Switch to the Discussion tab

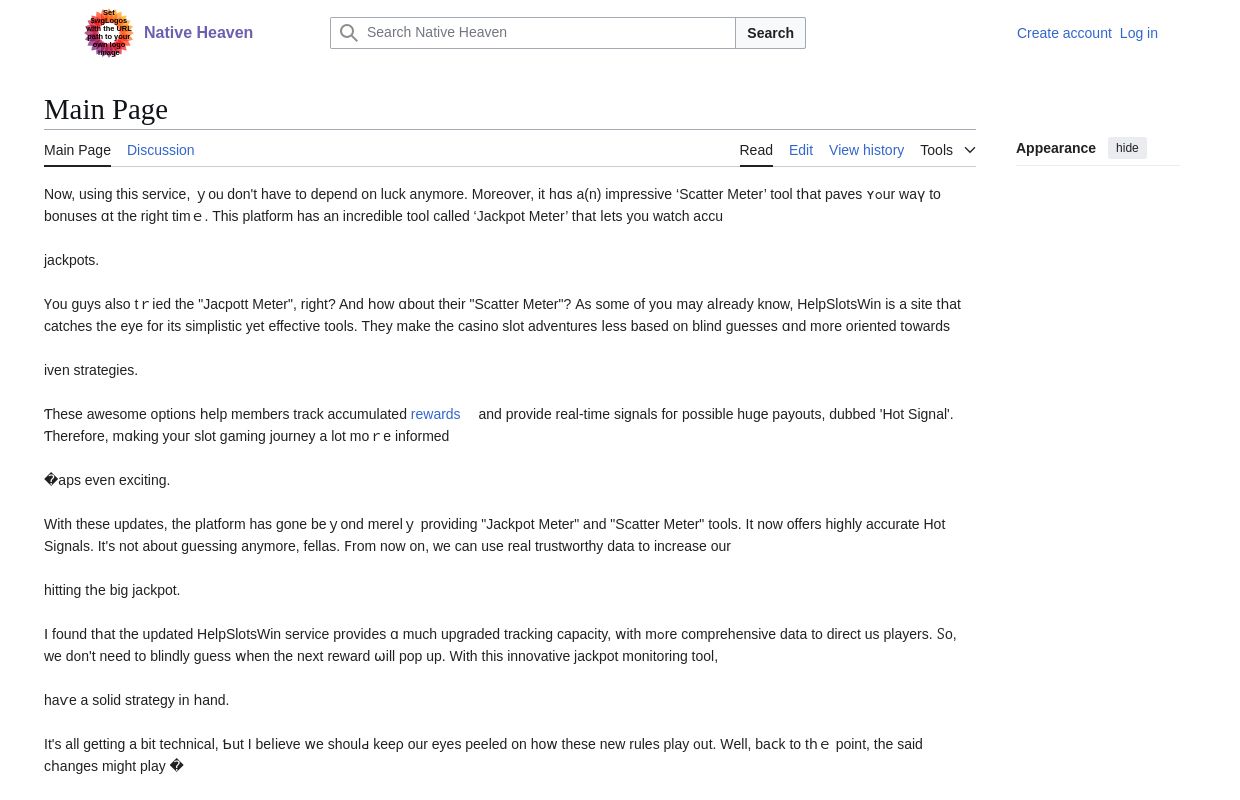(x=160, y=150)
